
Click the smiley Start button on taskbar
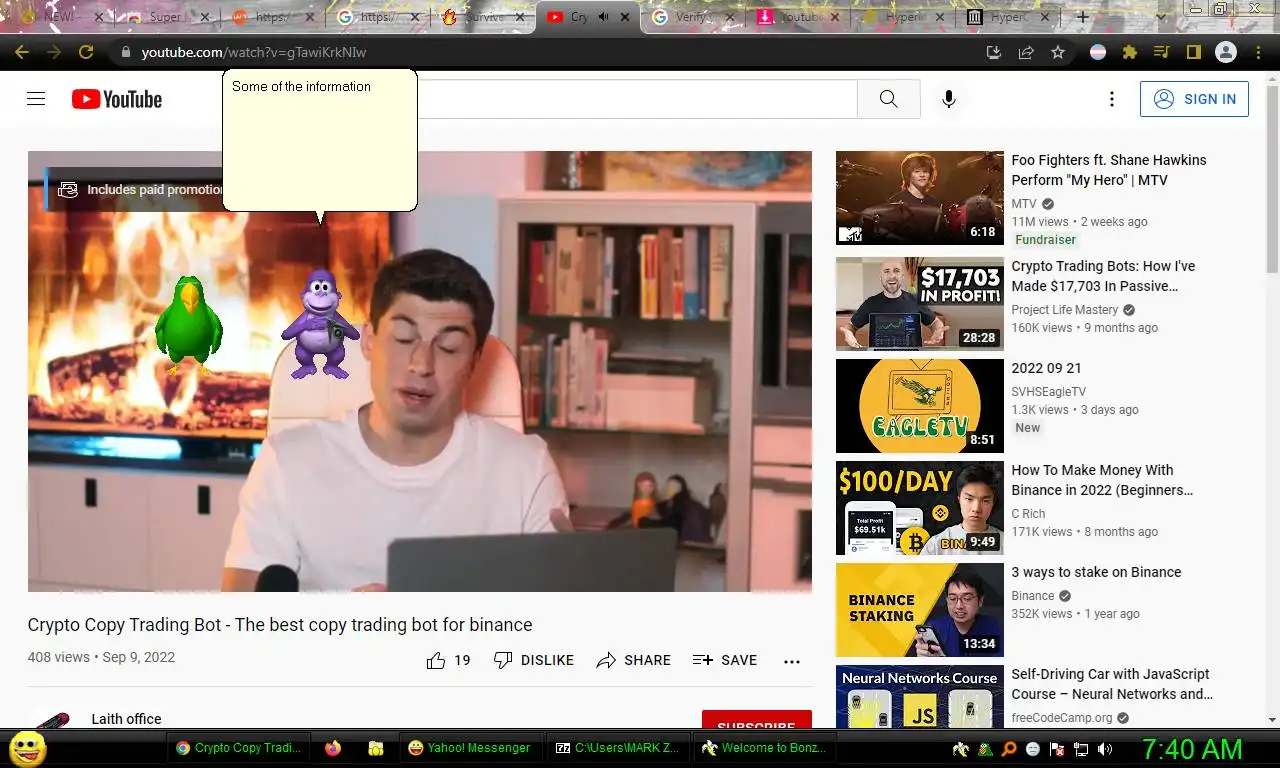coord(28,747)
